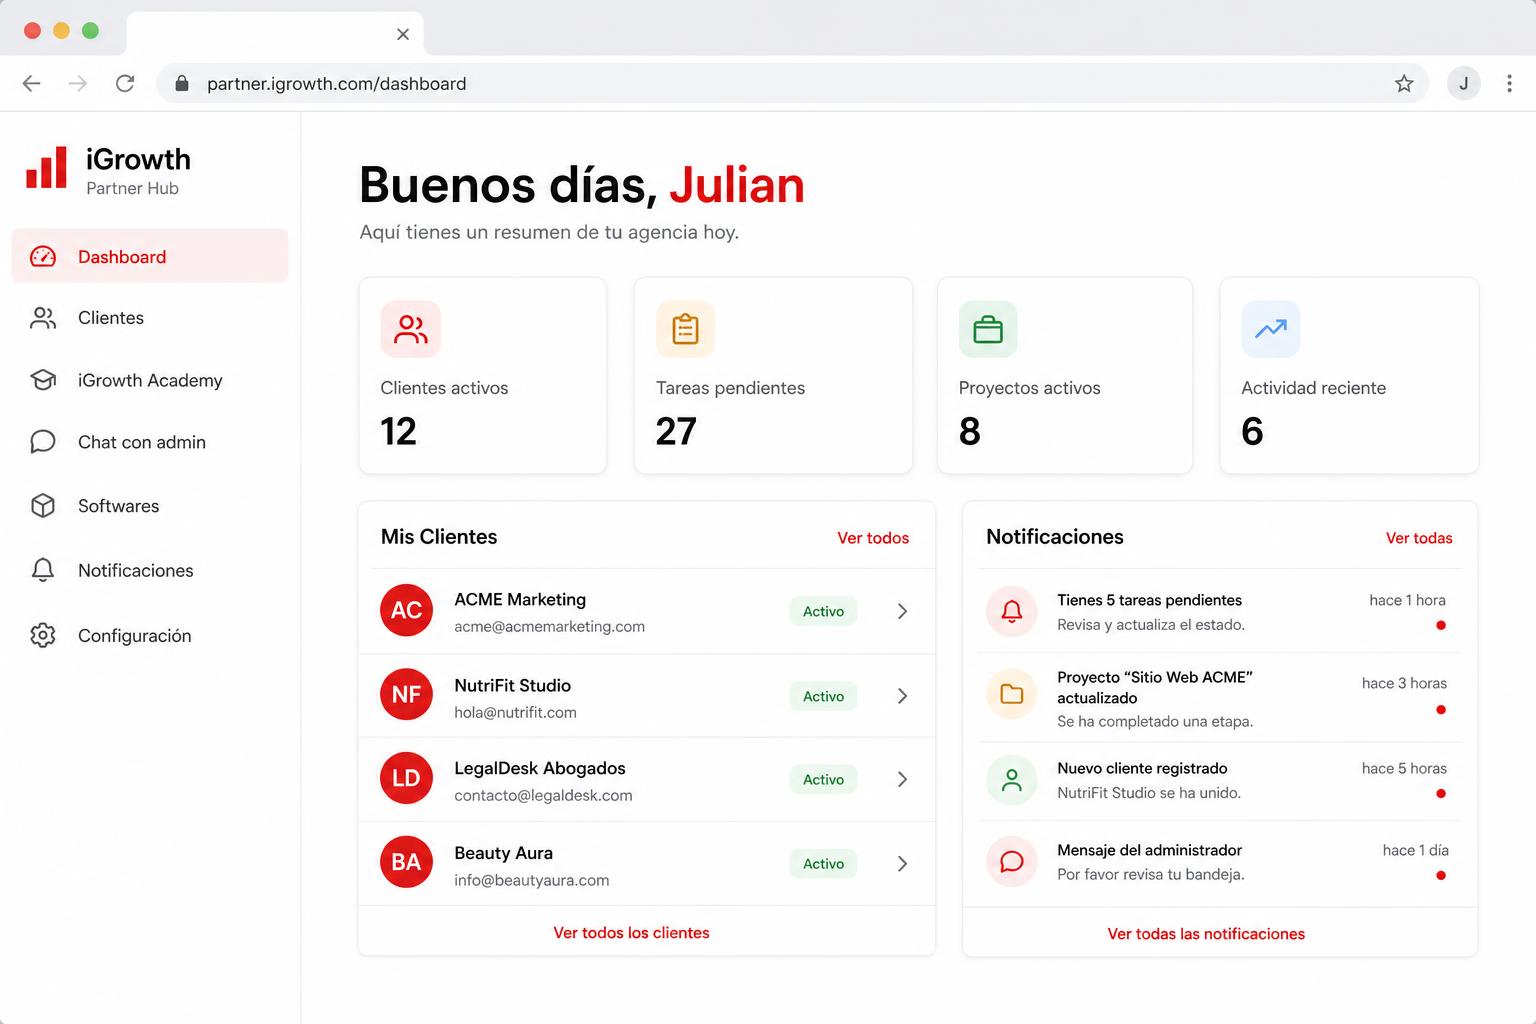The image size is (1536, 1024).
Task: Click the BA avatar for Beauty Aura
Action: (406, 862)
